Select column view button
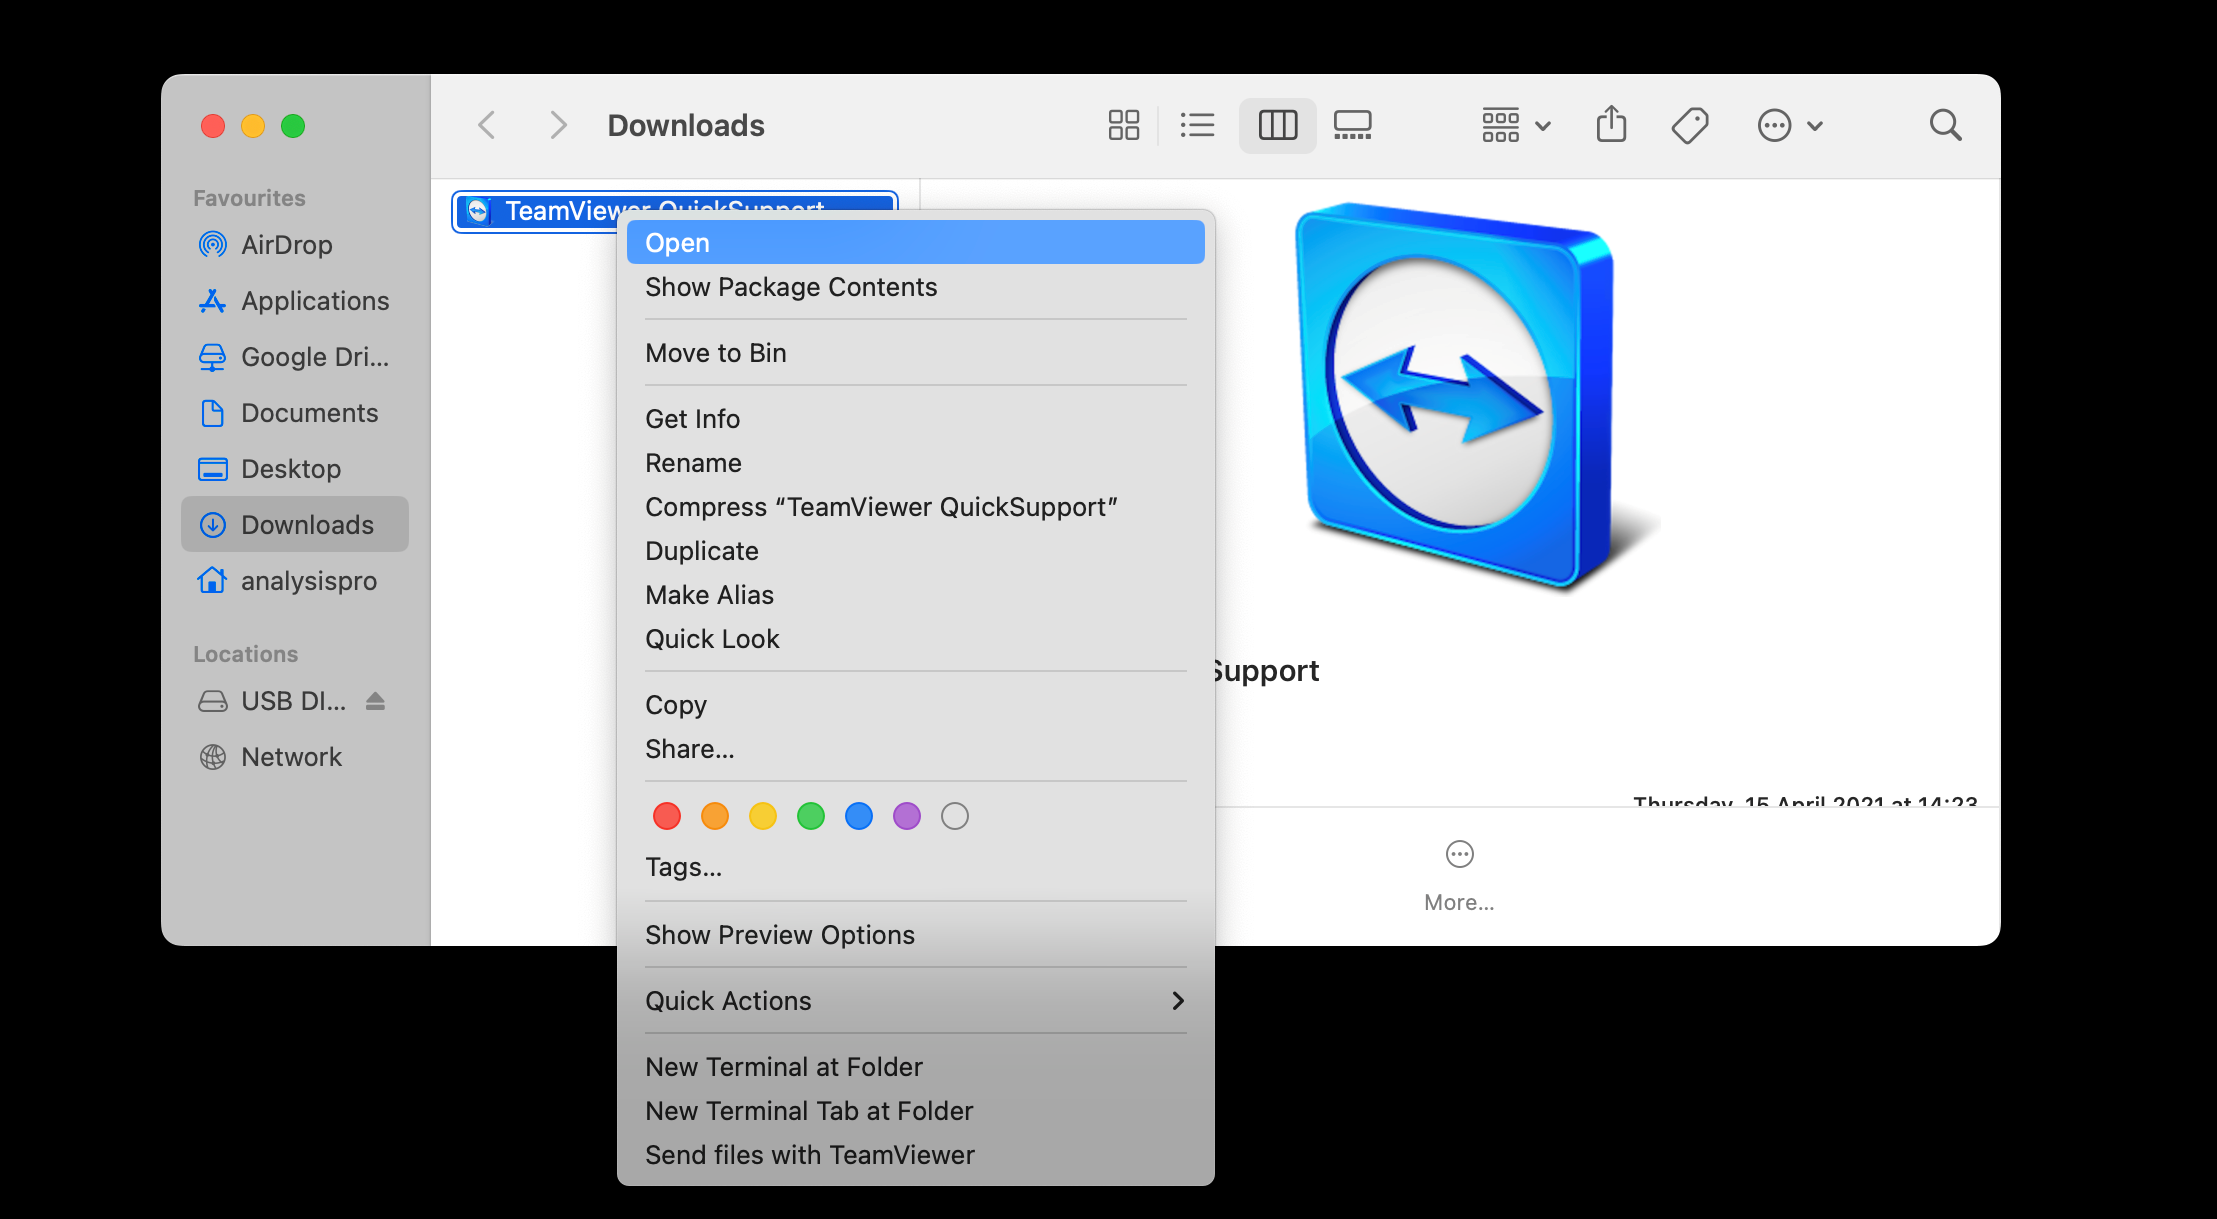This screenshot has width=2217, height=1219. (1277, 125)
